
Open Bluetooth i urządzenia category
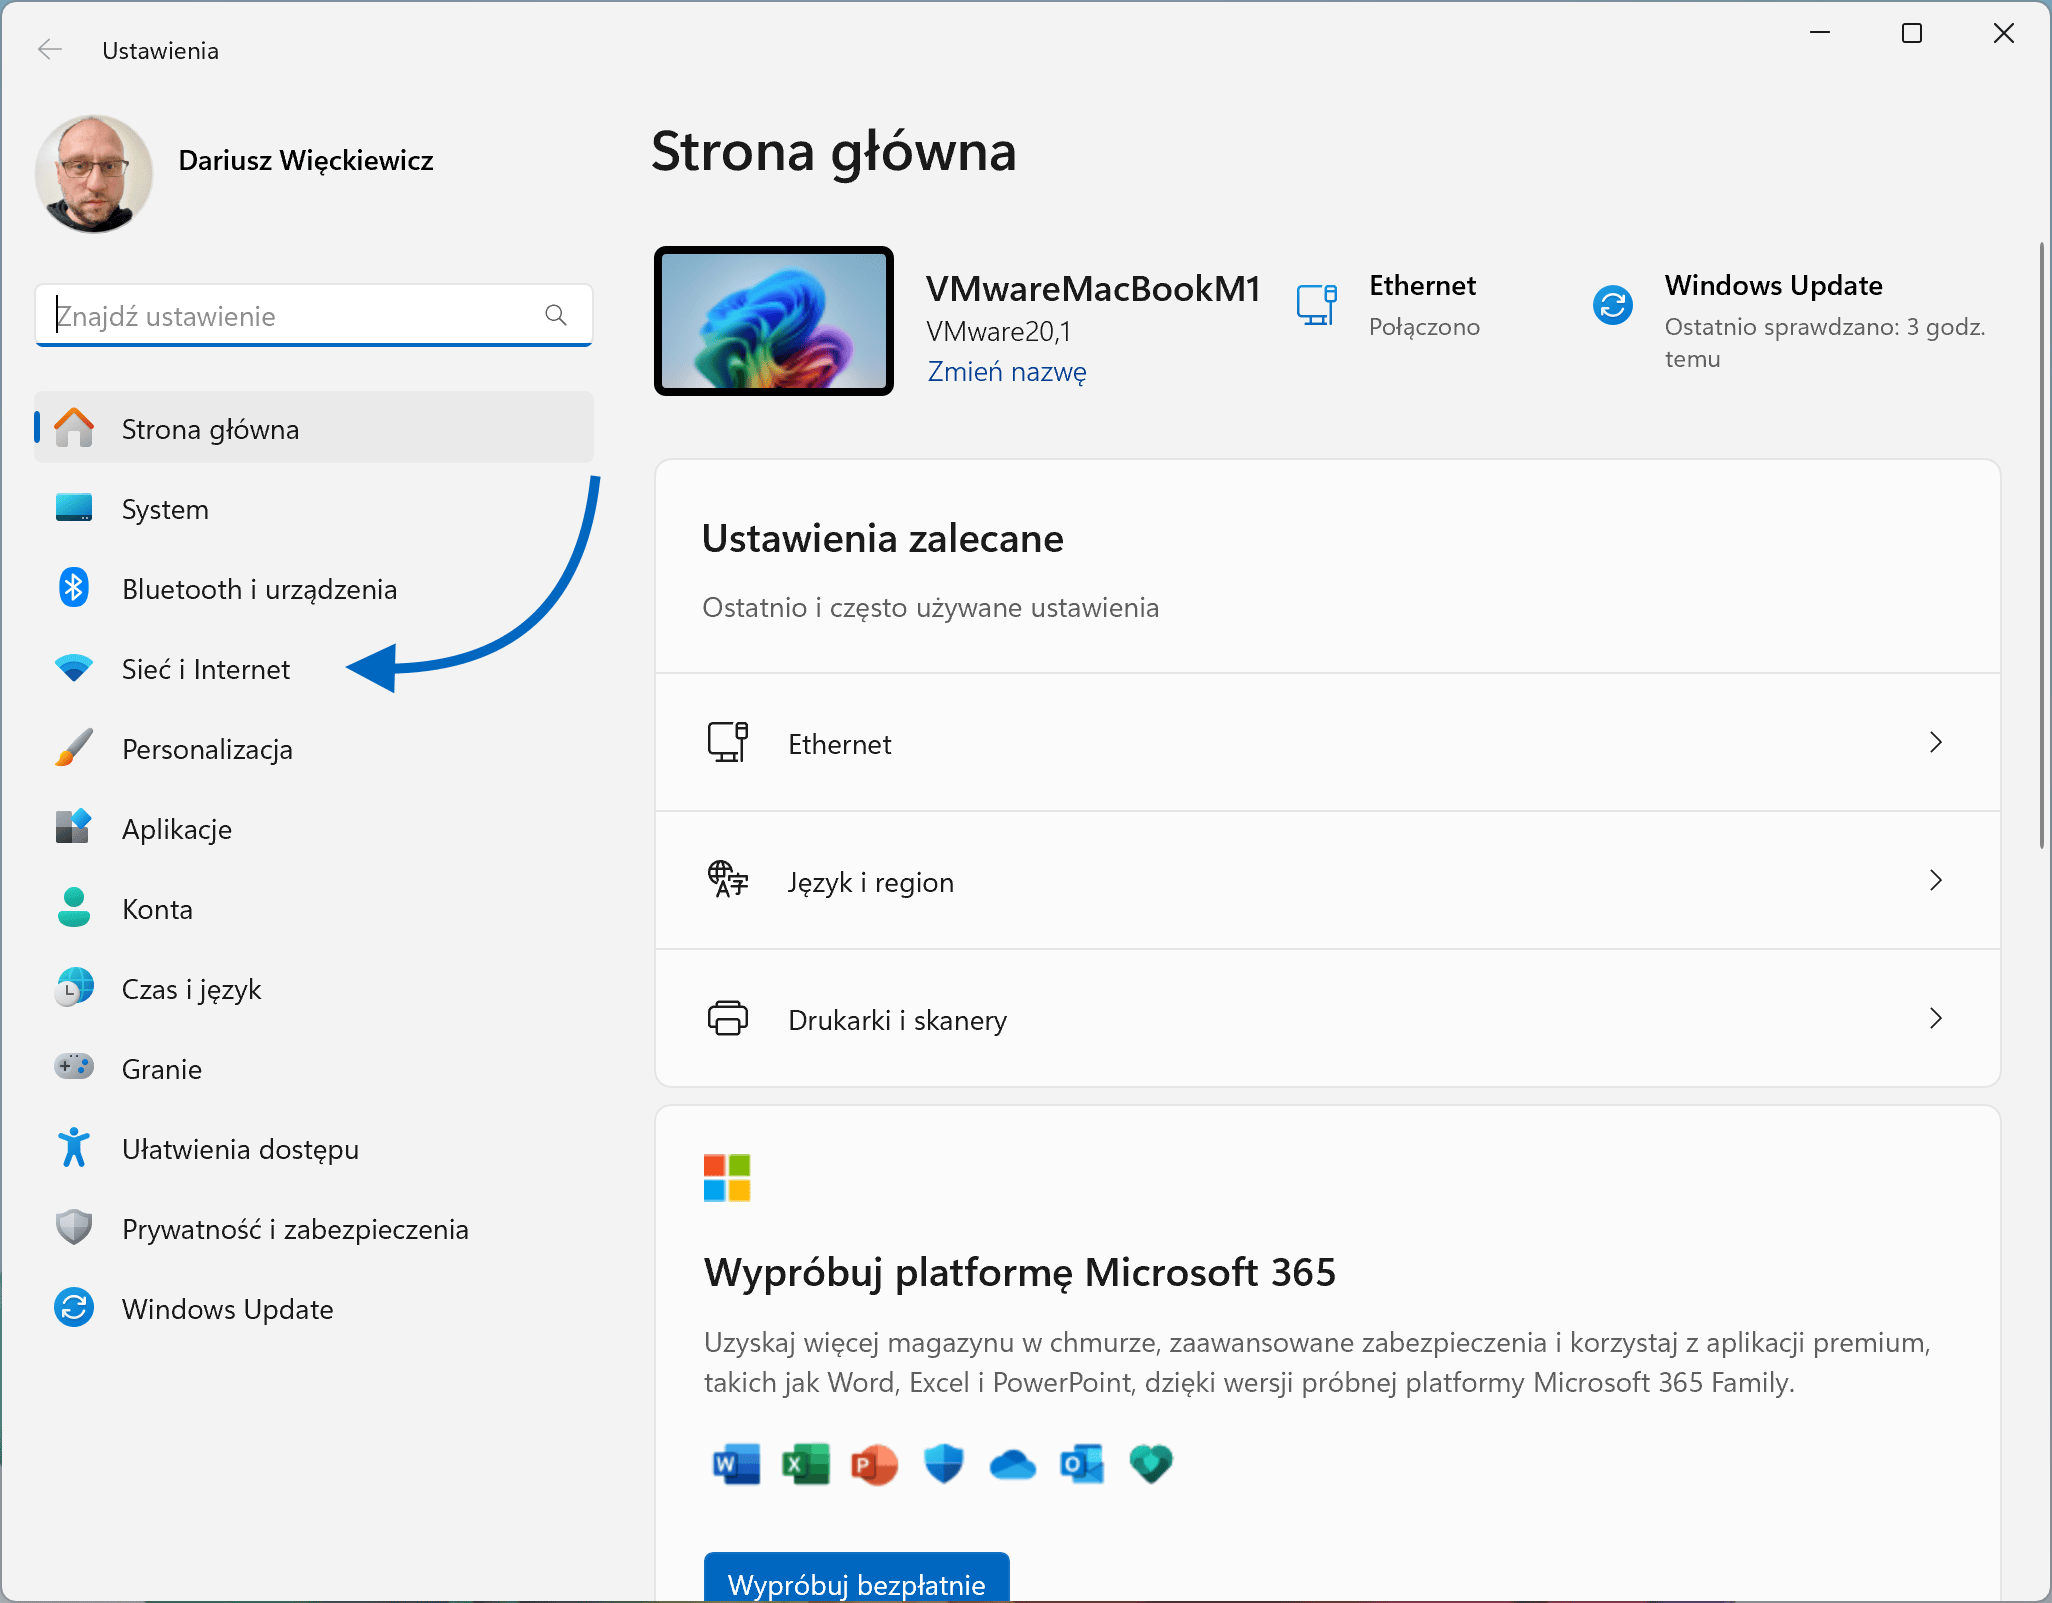coord(314,588)
